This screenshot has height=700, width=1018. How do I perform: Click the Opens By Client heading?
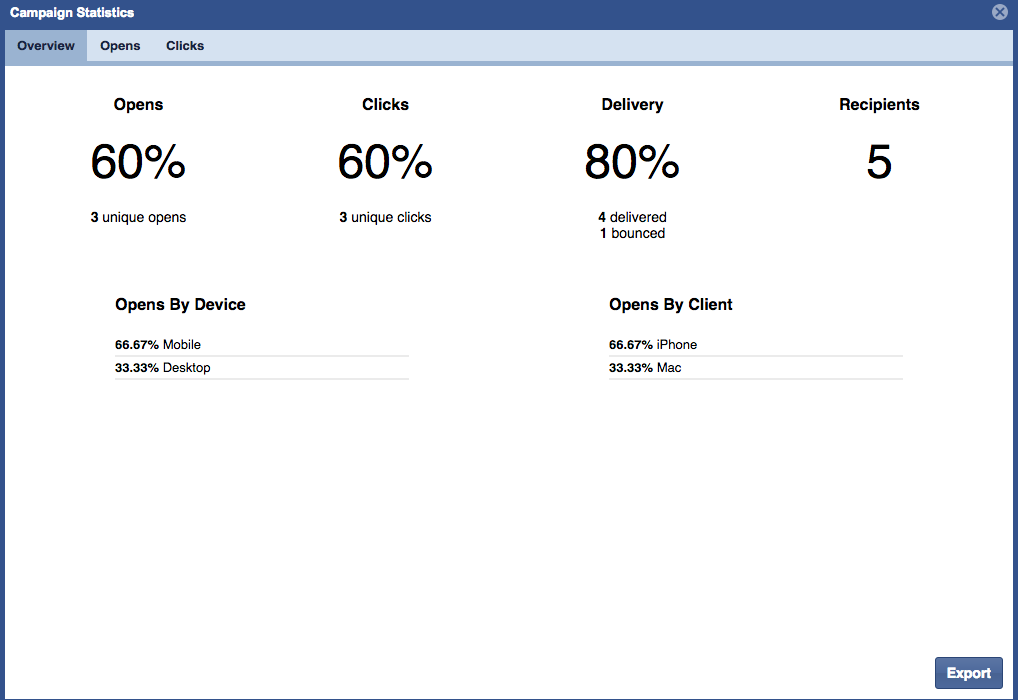coord(670,305)
